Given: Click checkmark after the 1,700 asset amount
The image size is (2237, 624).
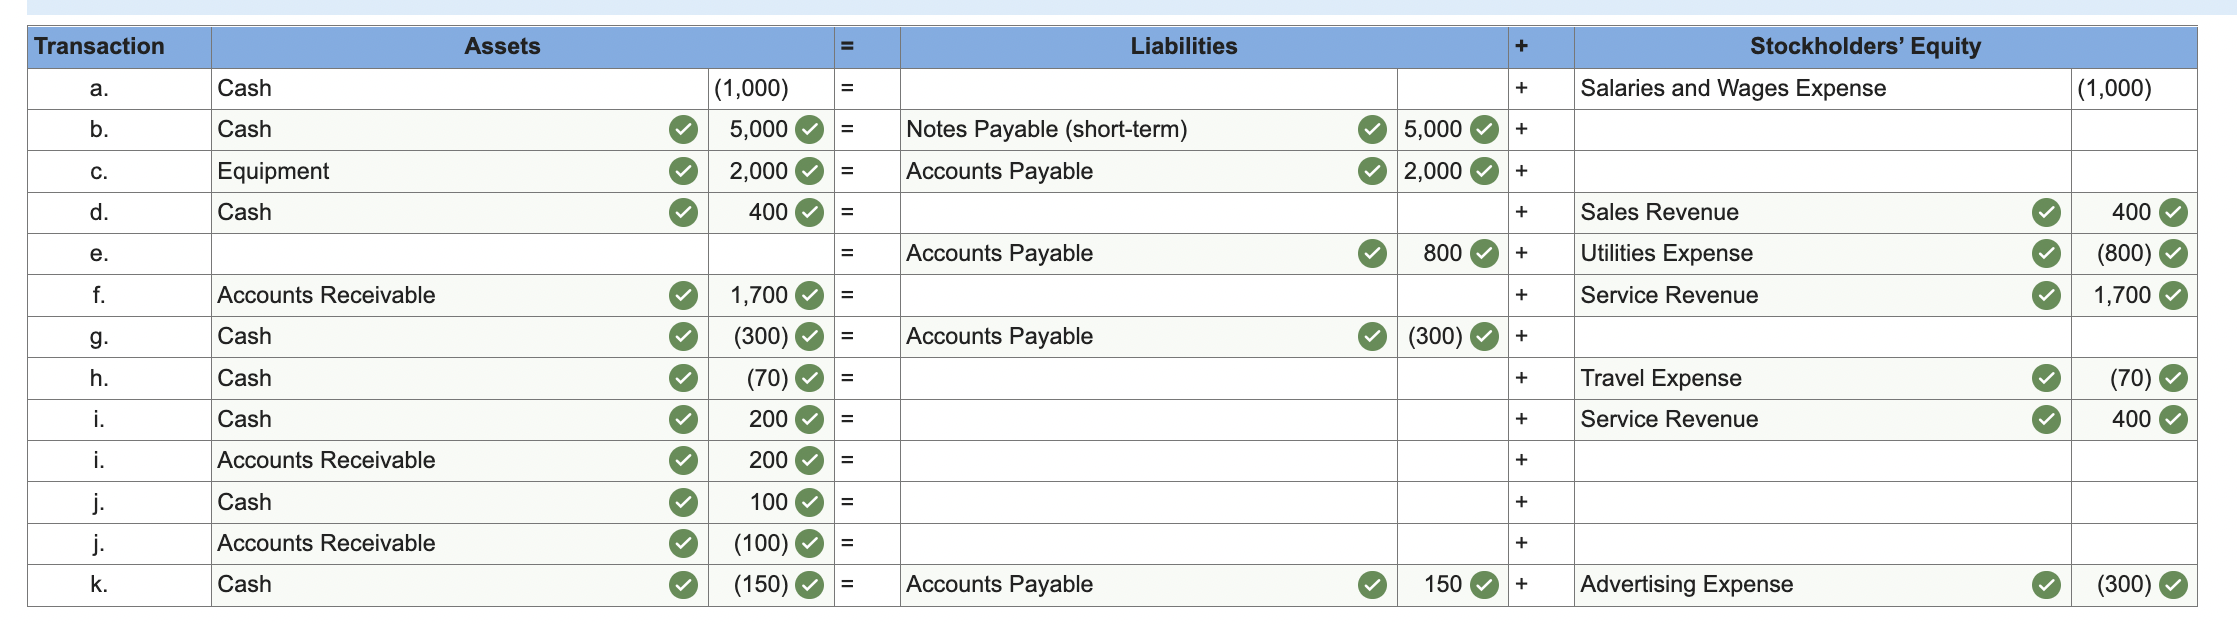Looking at the screenshot, I should coord(809,295).
